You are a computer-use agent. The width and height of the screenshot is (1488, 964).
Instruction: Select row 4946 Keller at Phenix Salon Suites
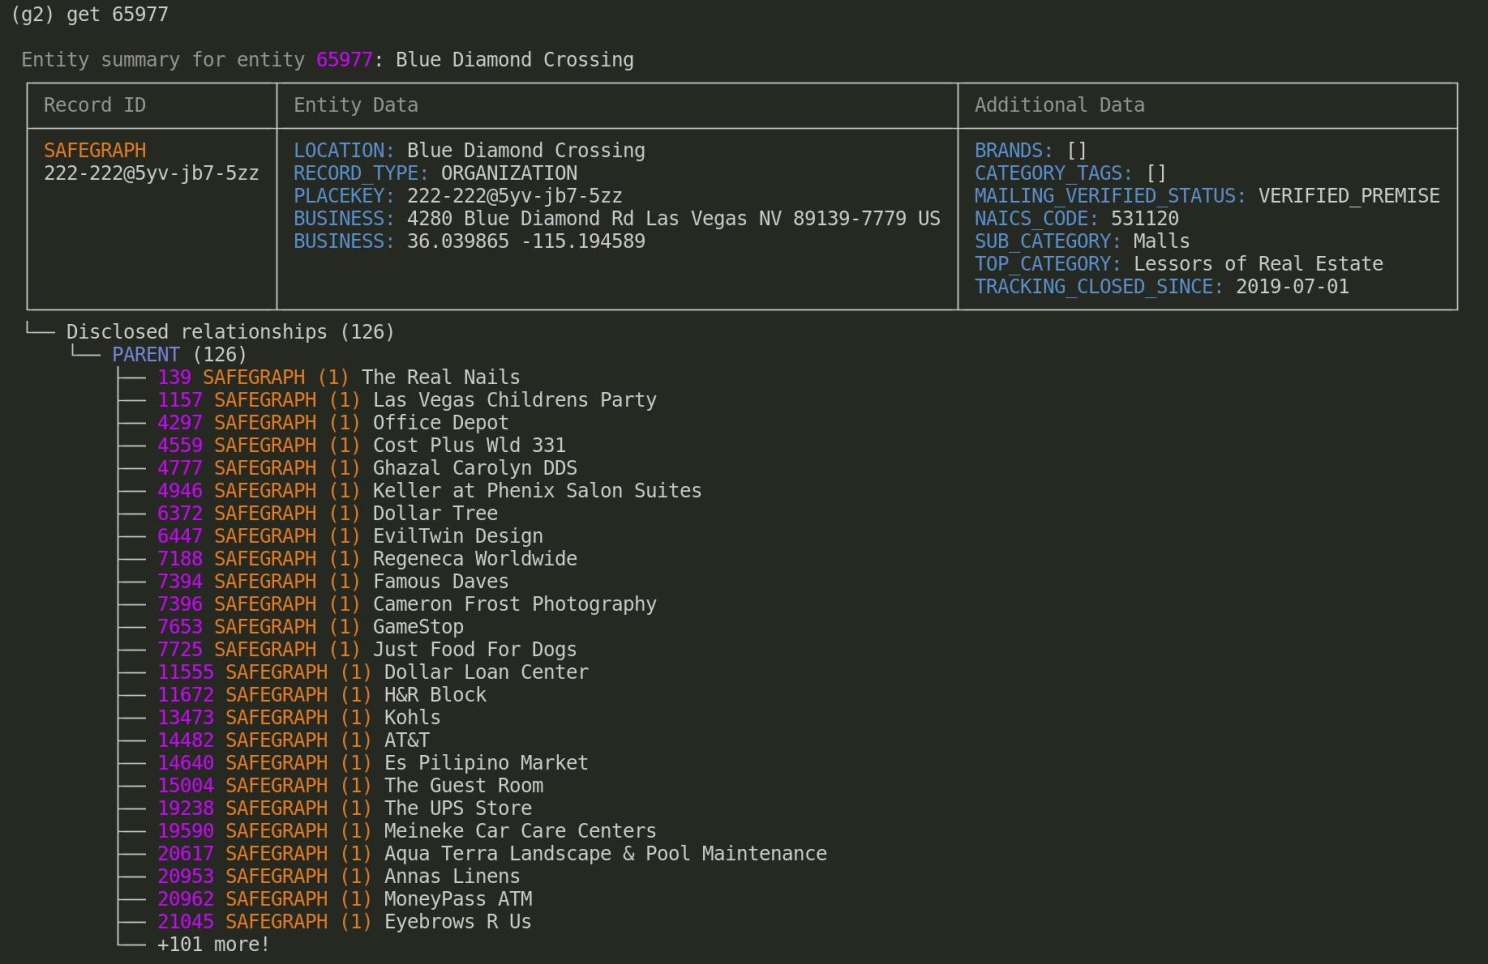click(x=430, y=491)
